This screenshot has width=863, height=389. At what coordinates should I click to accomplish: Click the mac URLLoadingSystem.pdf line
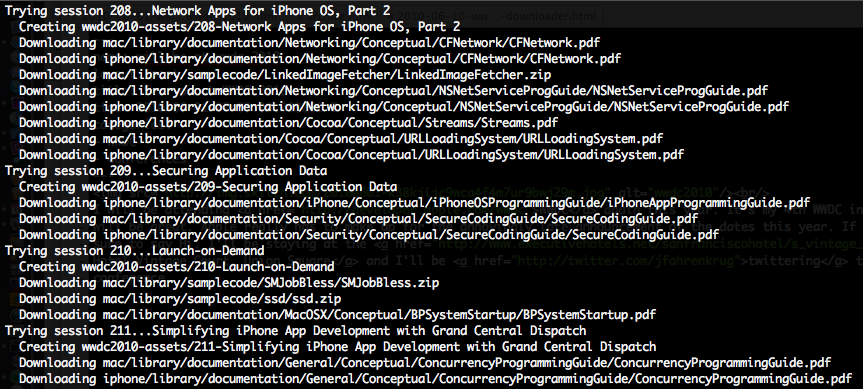point(341,138)
